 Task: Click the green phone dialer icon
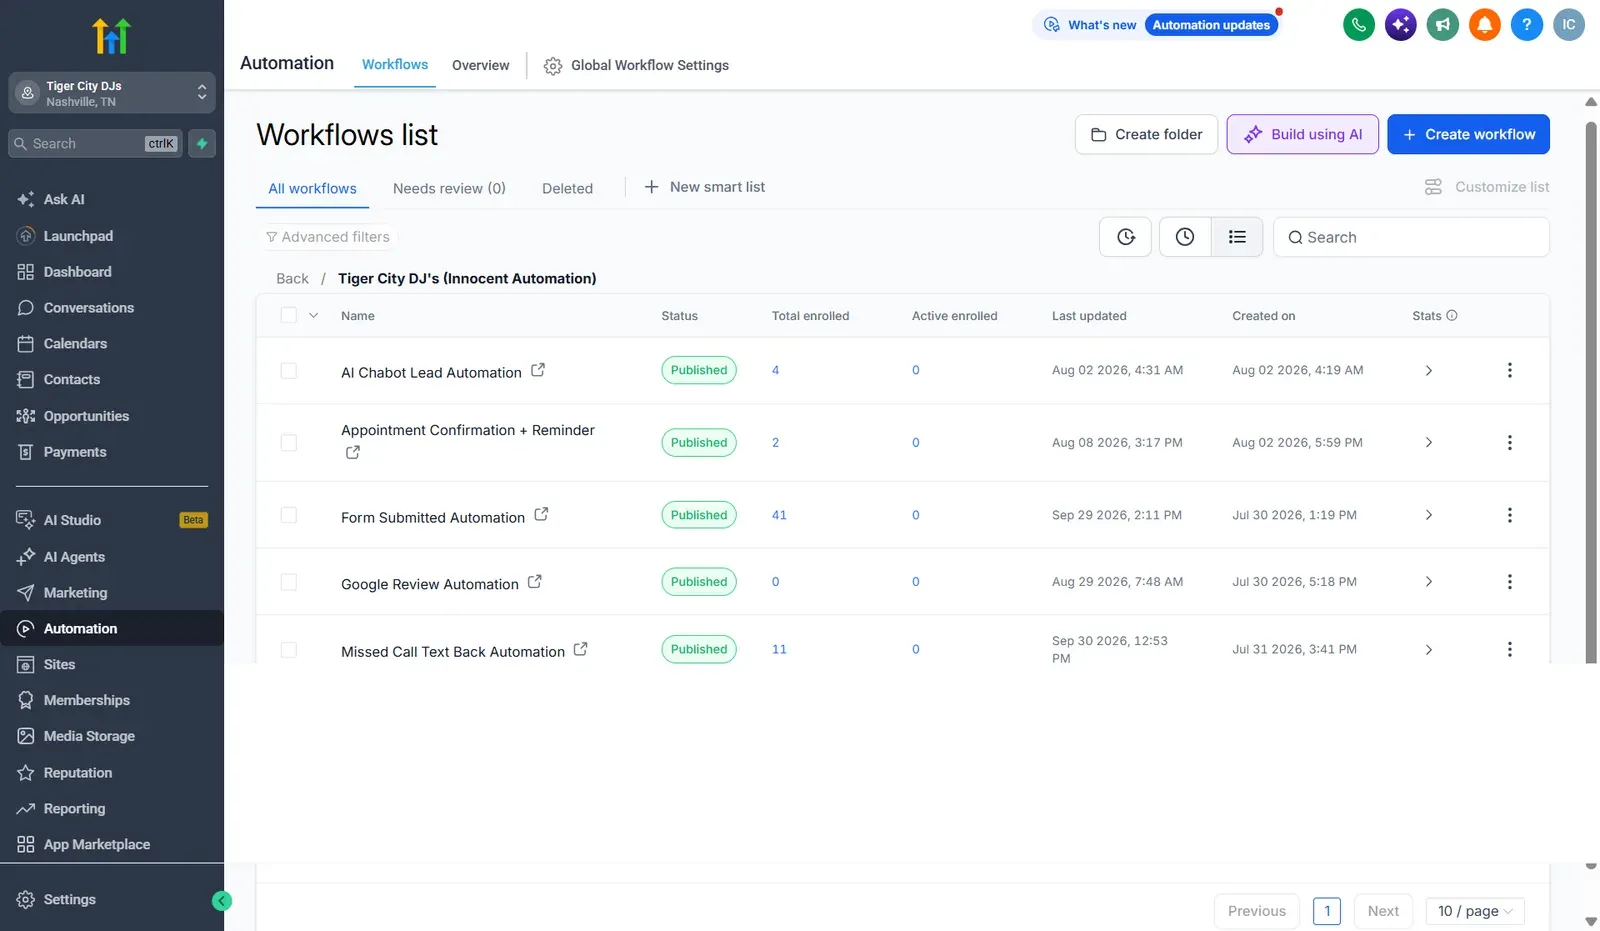(x=1358, y=25)
